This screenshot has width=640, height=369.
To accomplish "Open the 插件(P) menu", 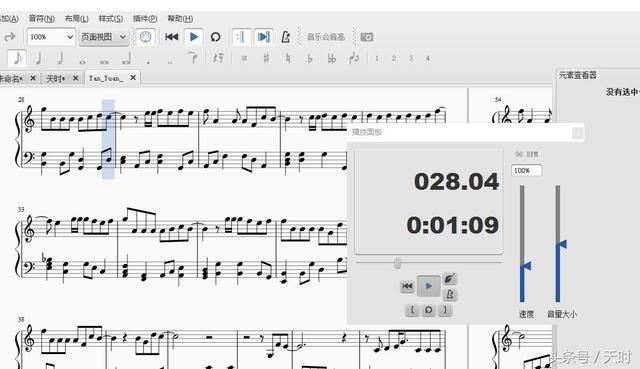I will (x=145, y=19).
